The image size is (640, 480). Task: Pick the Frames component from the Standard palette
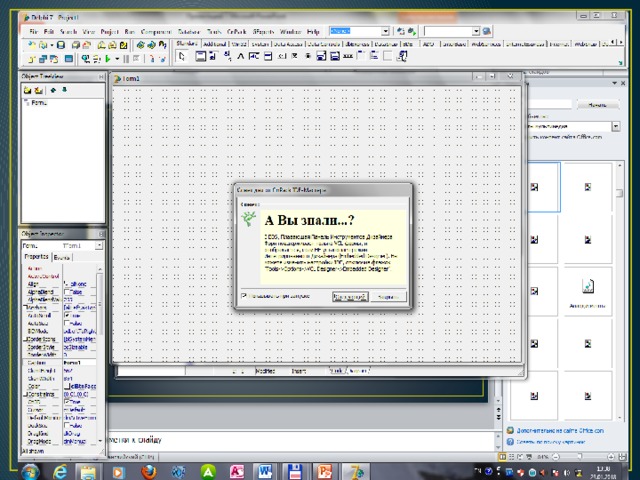click(200, 56)
